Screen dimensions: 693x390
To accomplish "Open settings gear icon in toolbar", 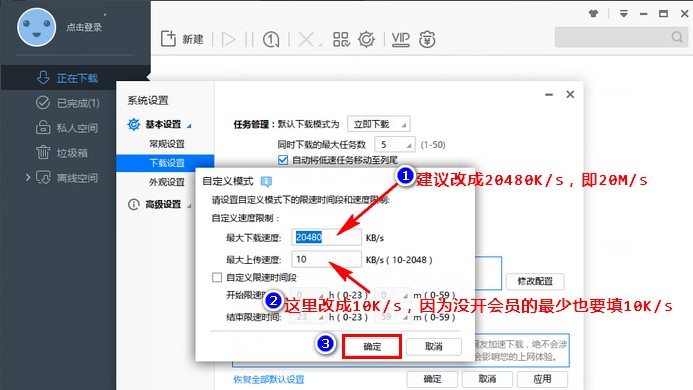I will [x=366, y=39].
